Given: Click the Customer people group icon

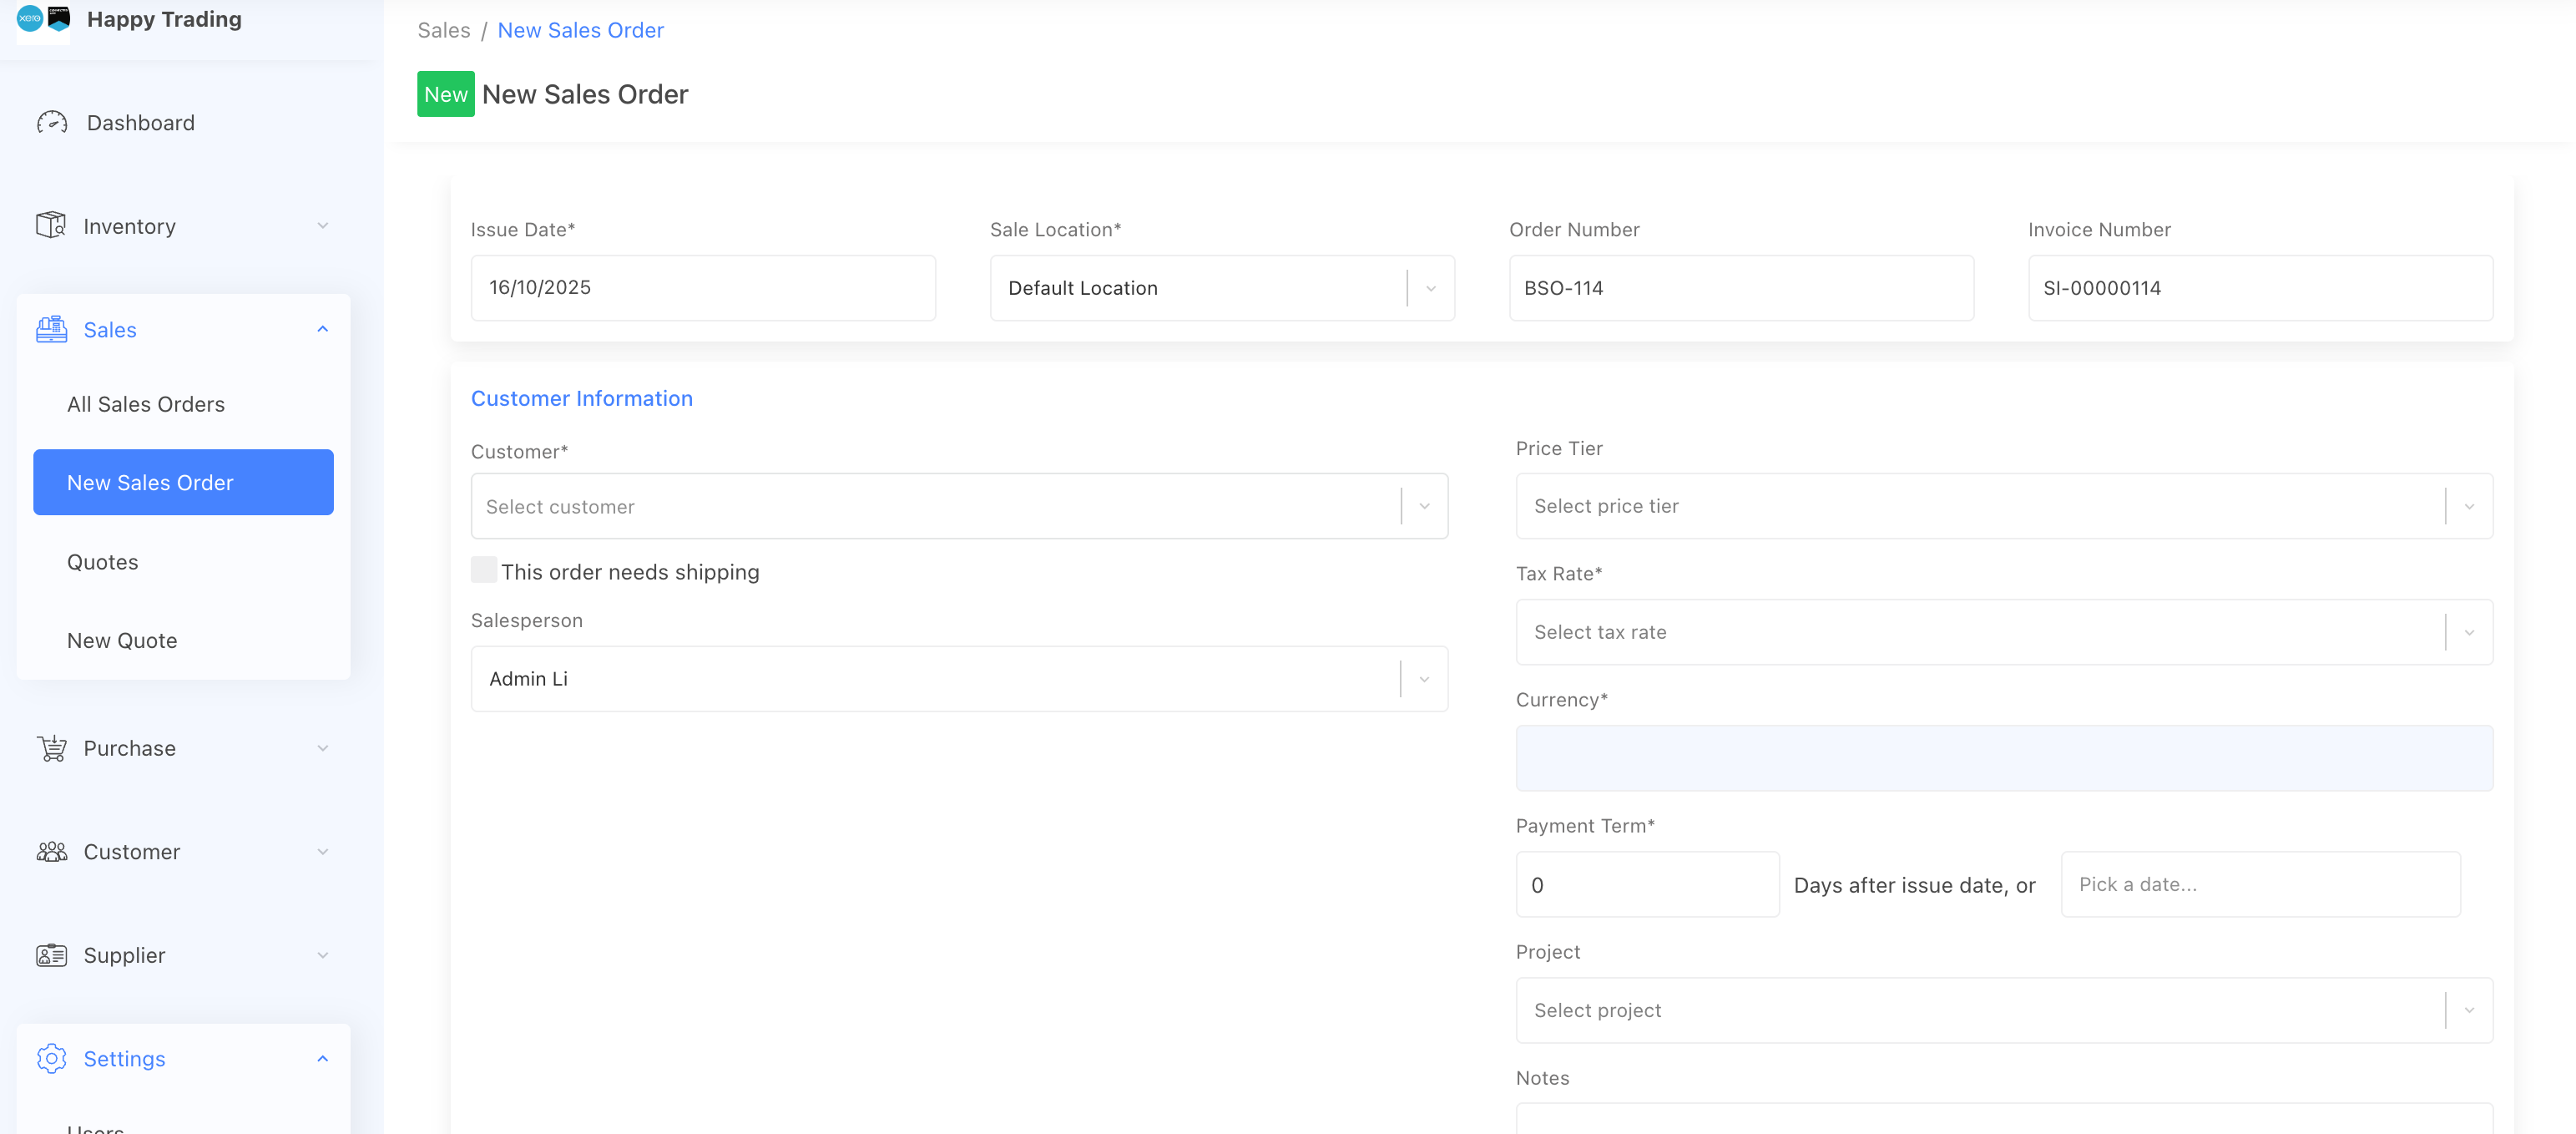Looking at the screenshot, I should (x=51, y=851).
